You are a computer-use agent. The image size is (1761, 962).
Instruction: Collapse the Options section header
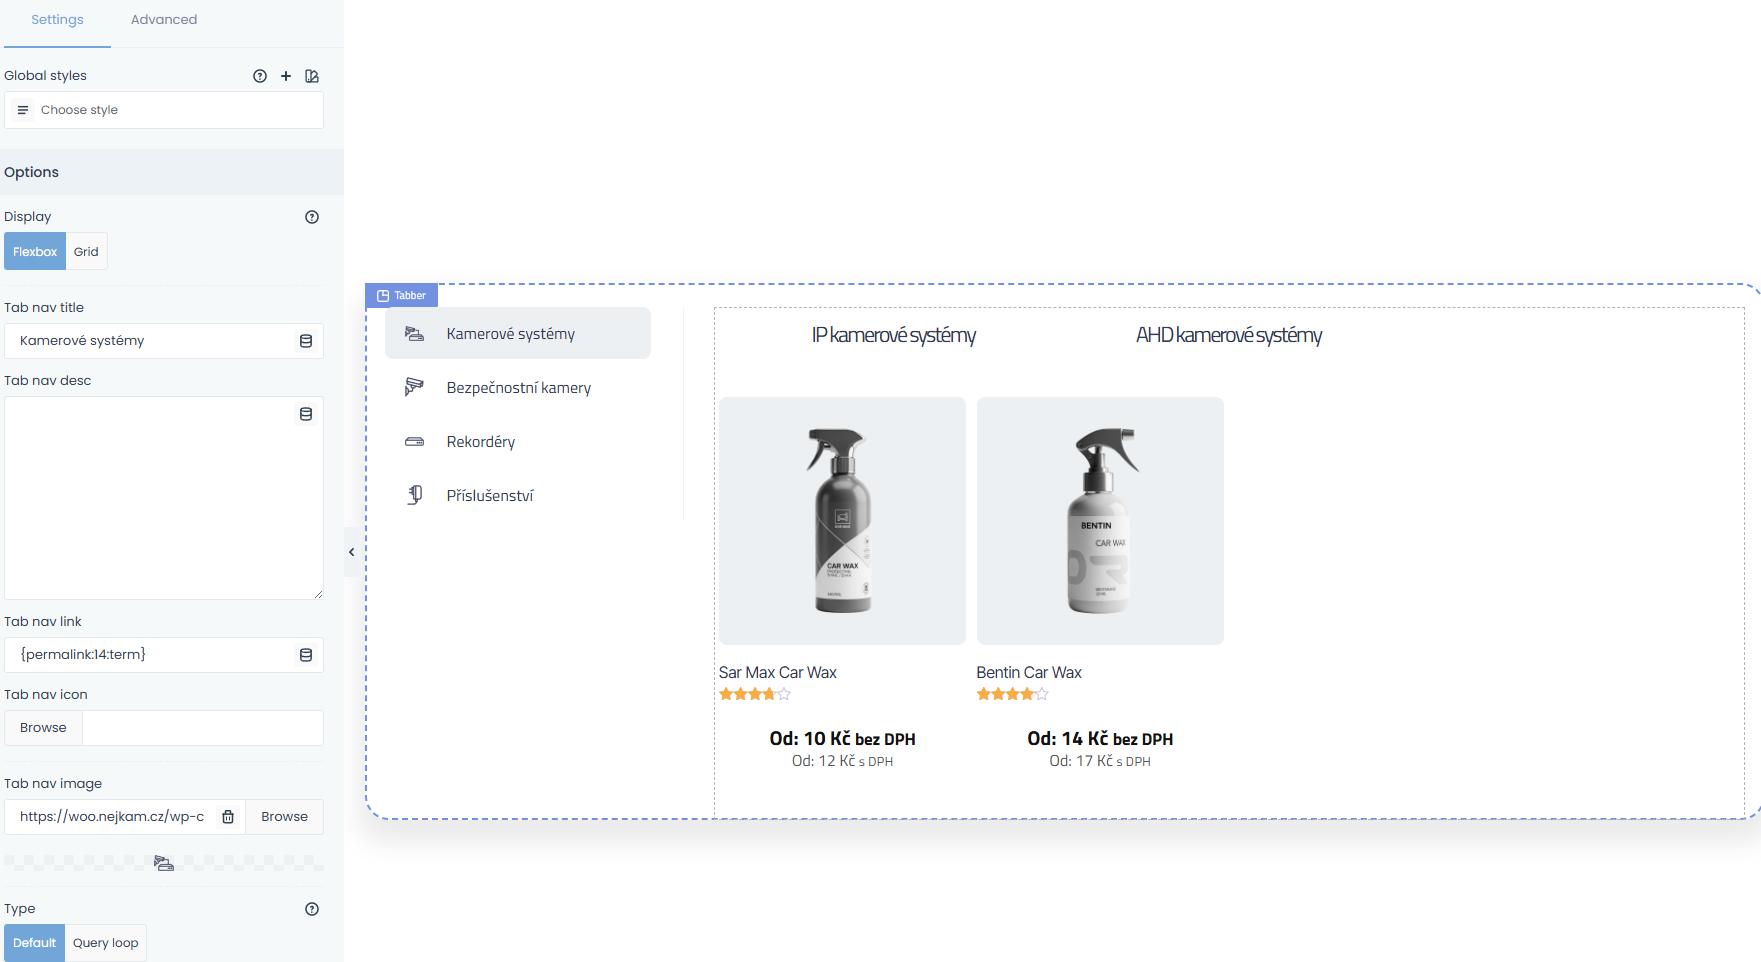172,172
